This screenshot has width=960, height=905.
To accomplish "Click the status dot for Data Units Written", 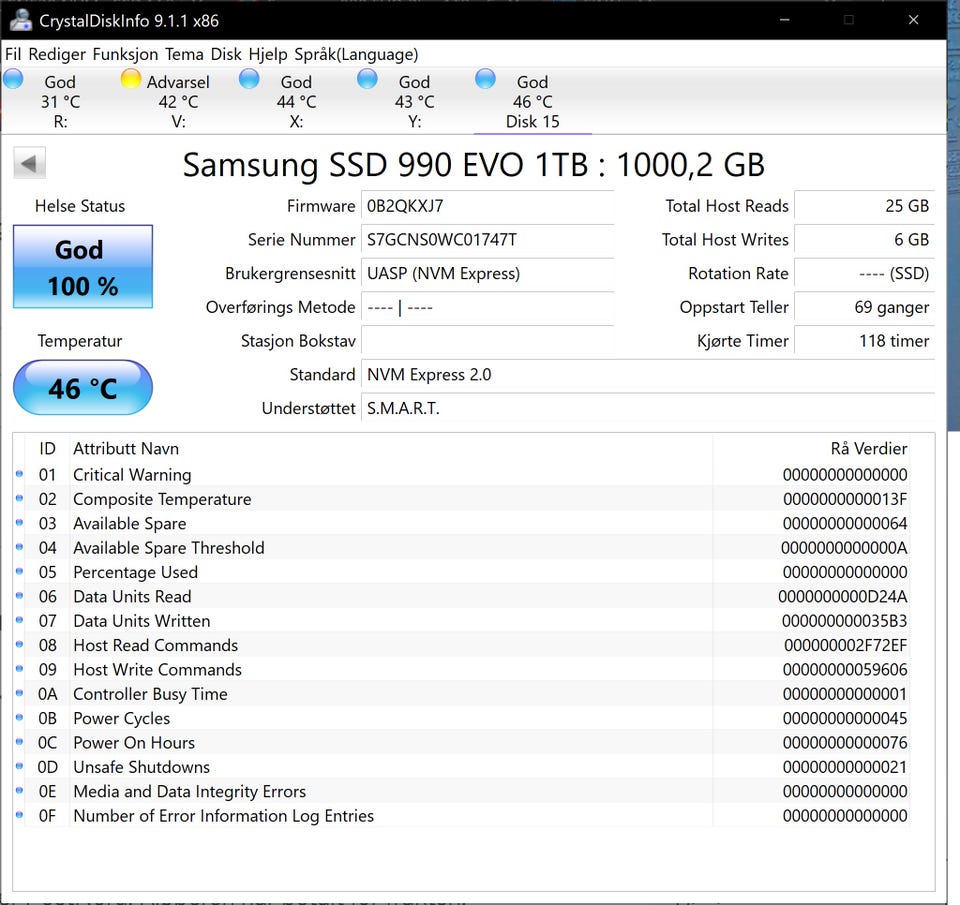I will pyautogui.click(x=19, y=620).
